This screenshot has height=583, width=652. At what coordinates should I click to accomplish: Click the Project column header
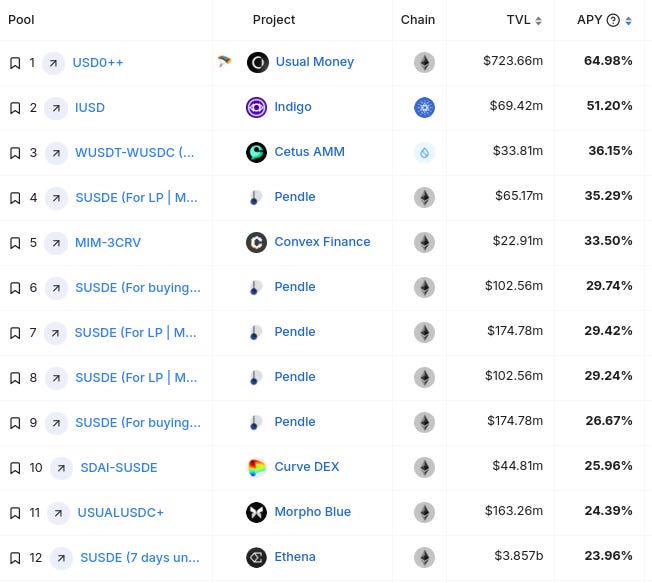coord(274,20)
